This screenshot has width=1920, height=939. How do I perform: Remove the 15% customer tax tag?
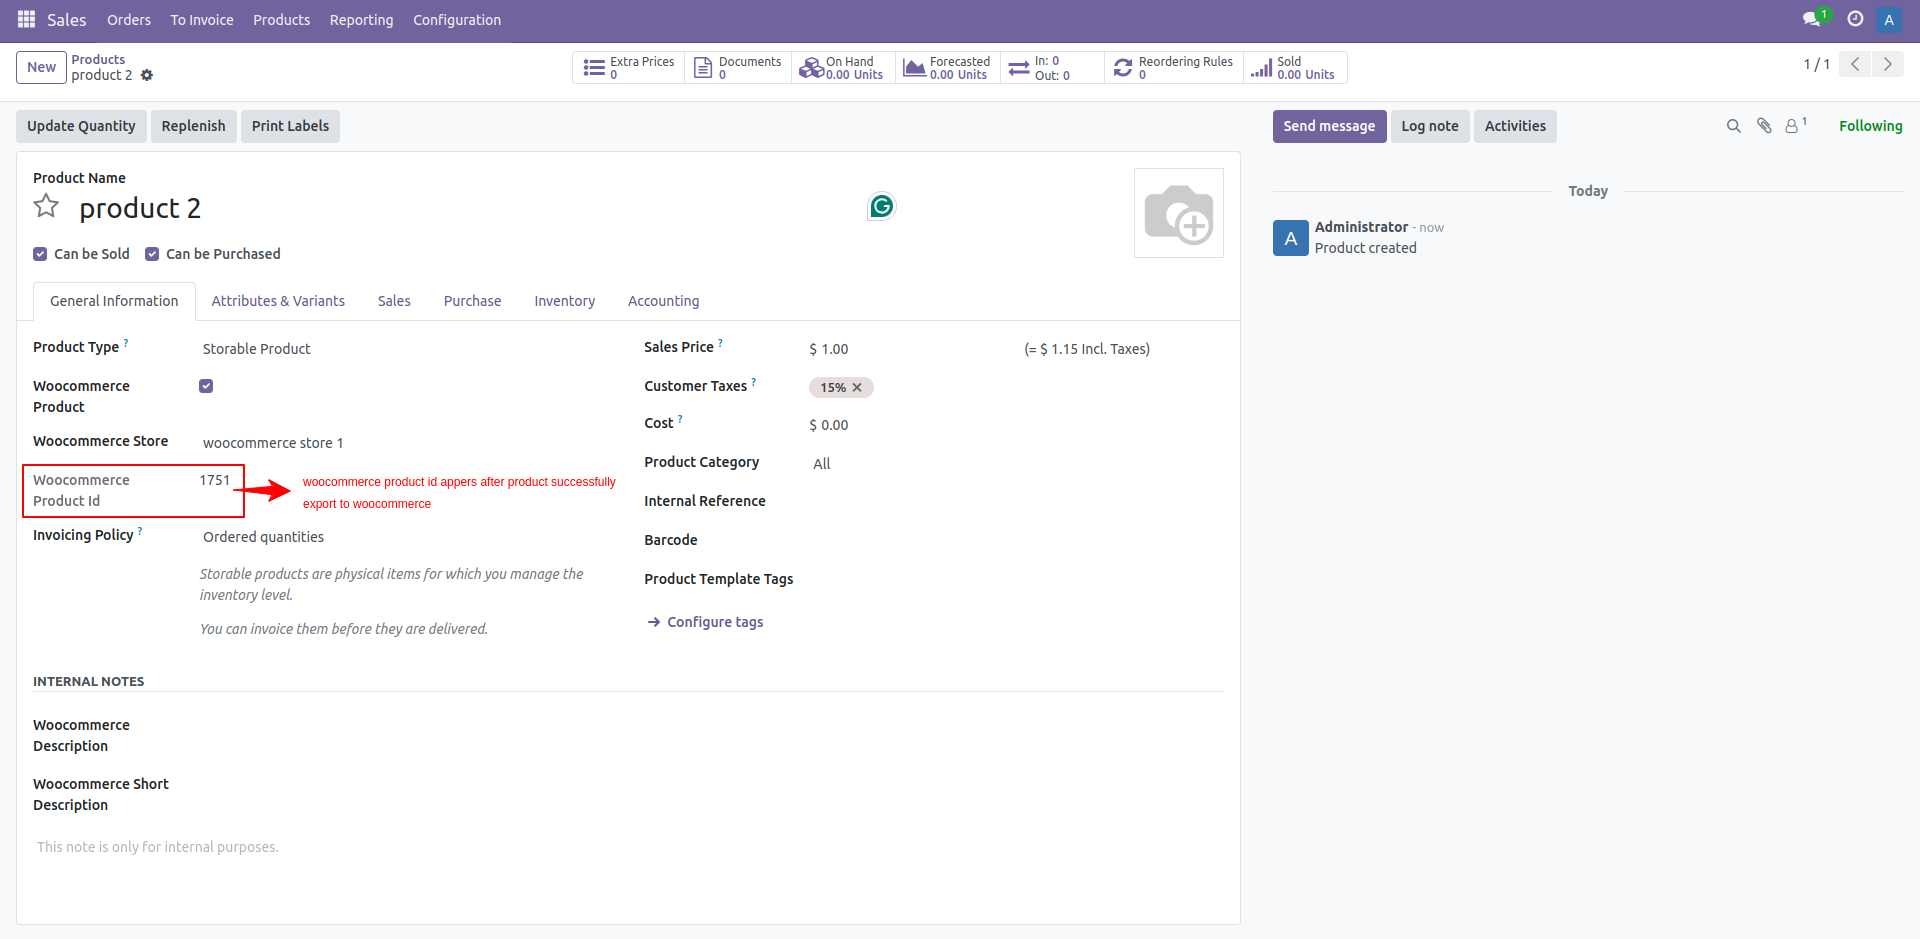click(857, 387)
